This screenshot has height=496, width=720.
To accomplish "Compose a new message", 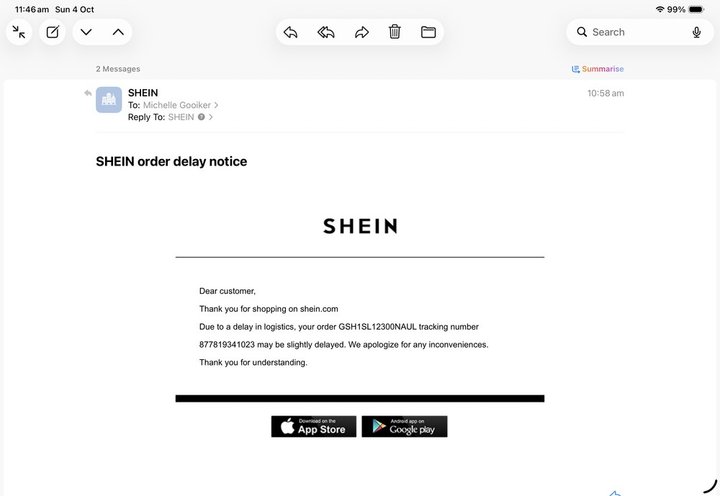I will coord(52,32).
